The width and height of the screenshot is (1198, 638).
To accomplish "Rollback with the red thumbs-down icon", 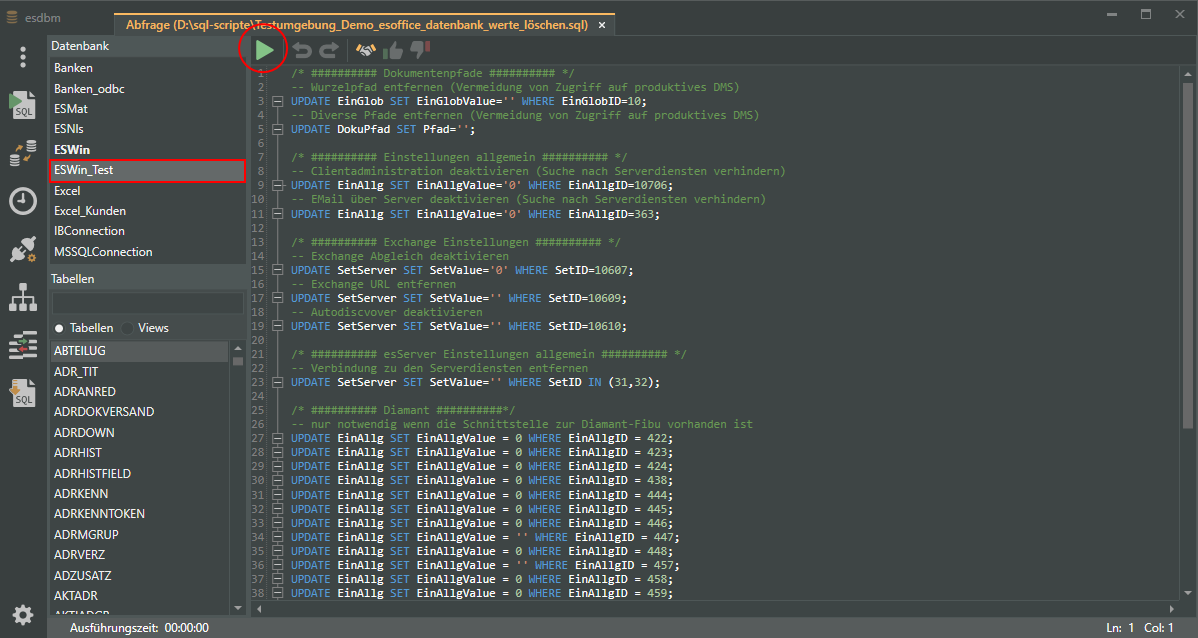I will pos(420,49).
